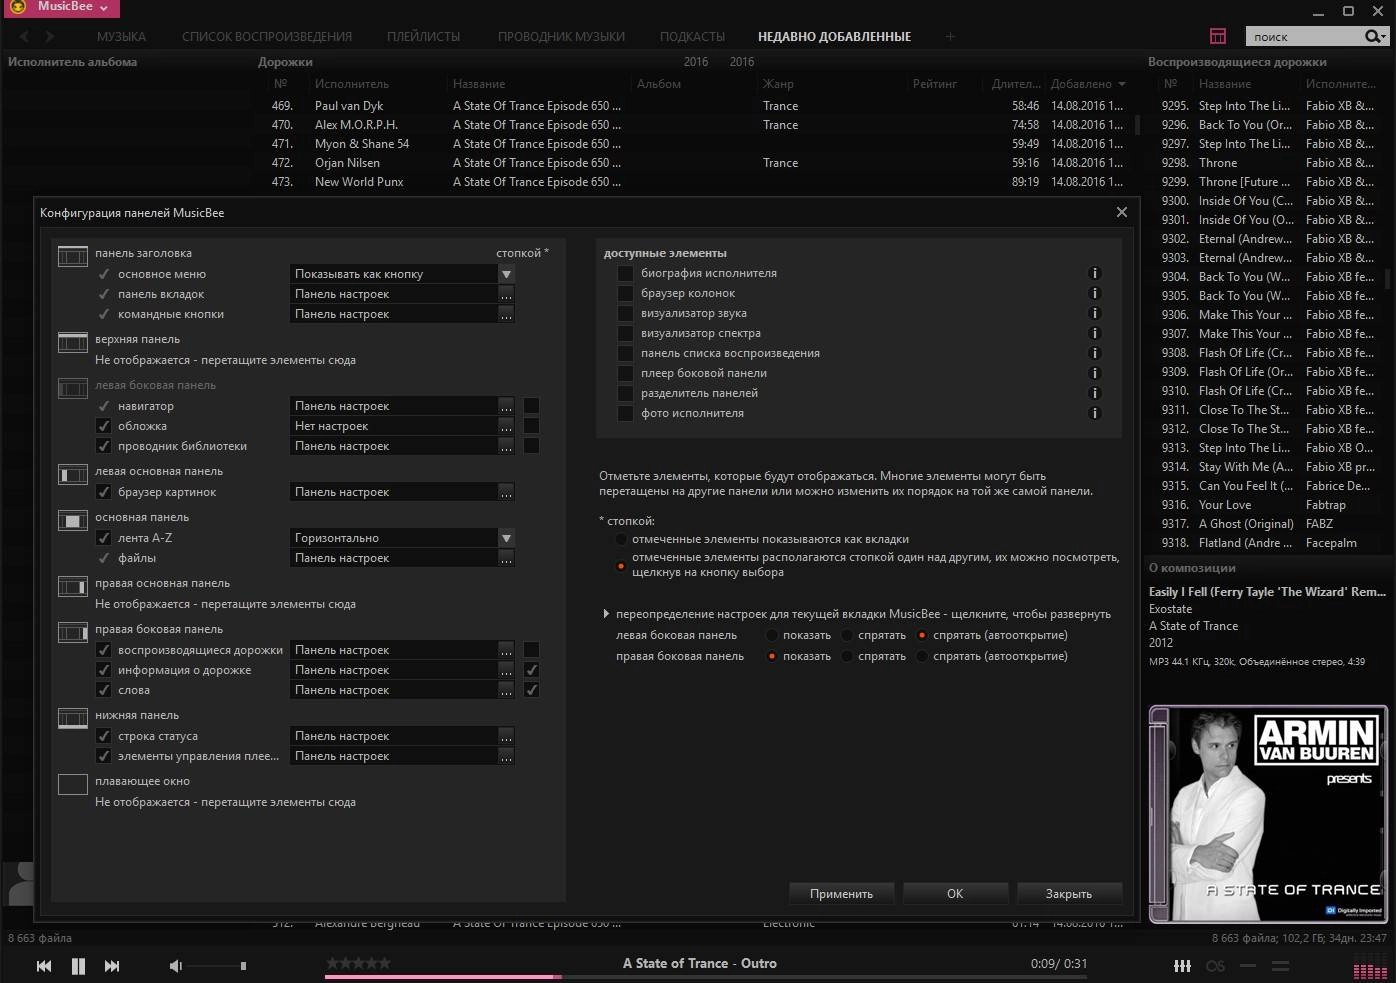The width and height of the screenshot is (1396, 983).
Task: Uncheck 'лента A-Z' element
Action: pos(103,538)
